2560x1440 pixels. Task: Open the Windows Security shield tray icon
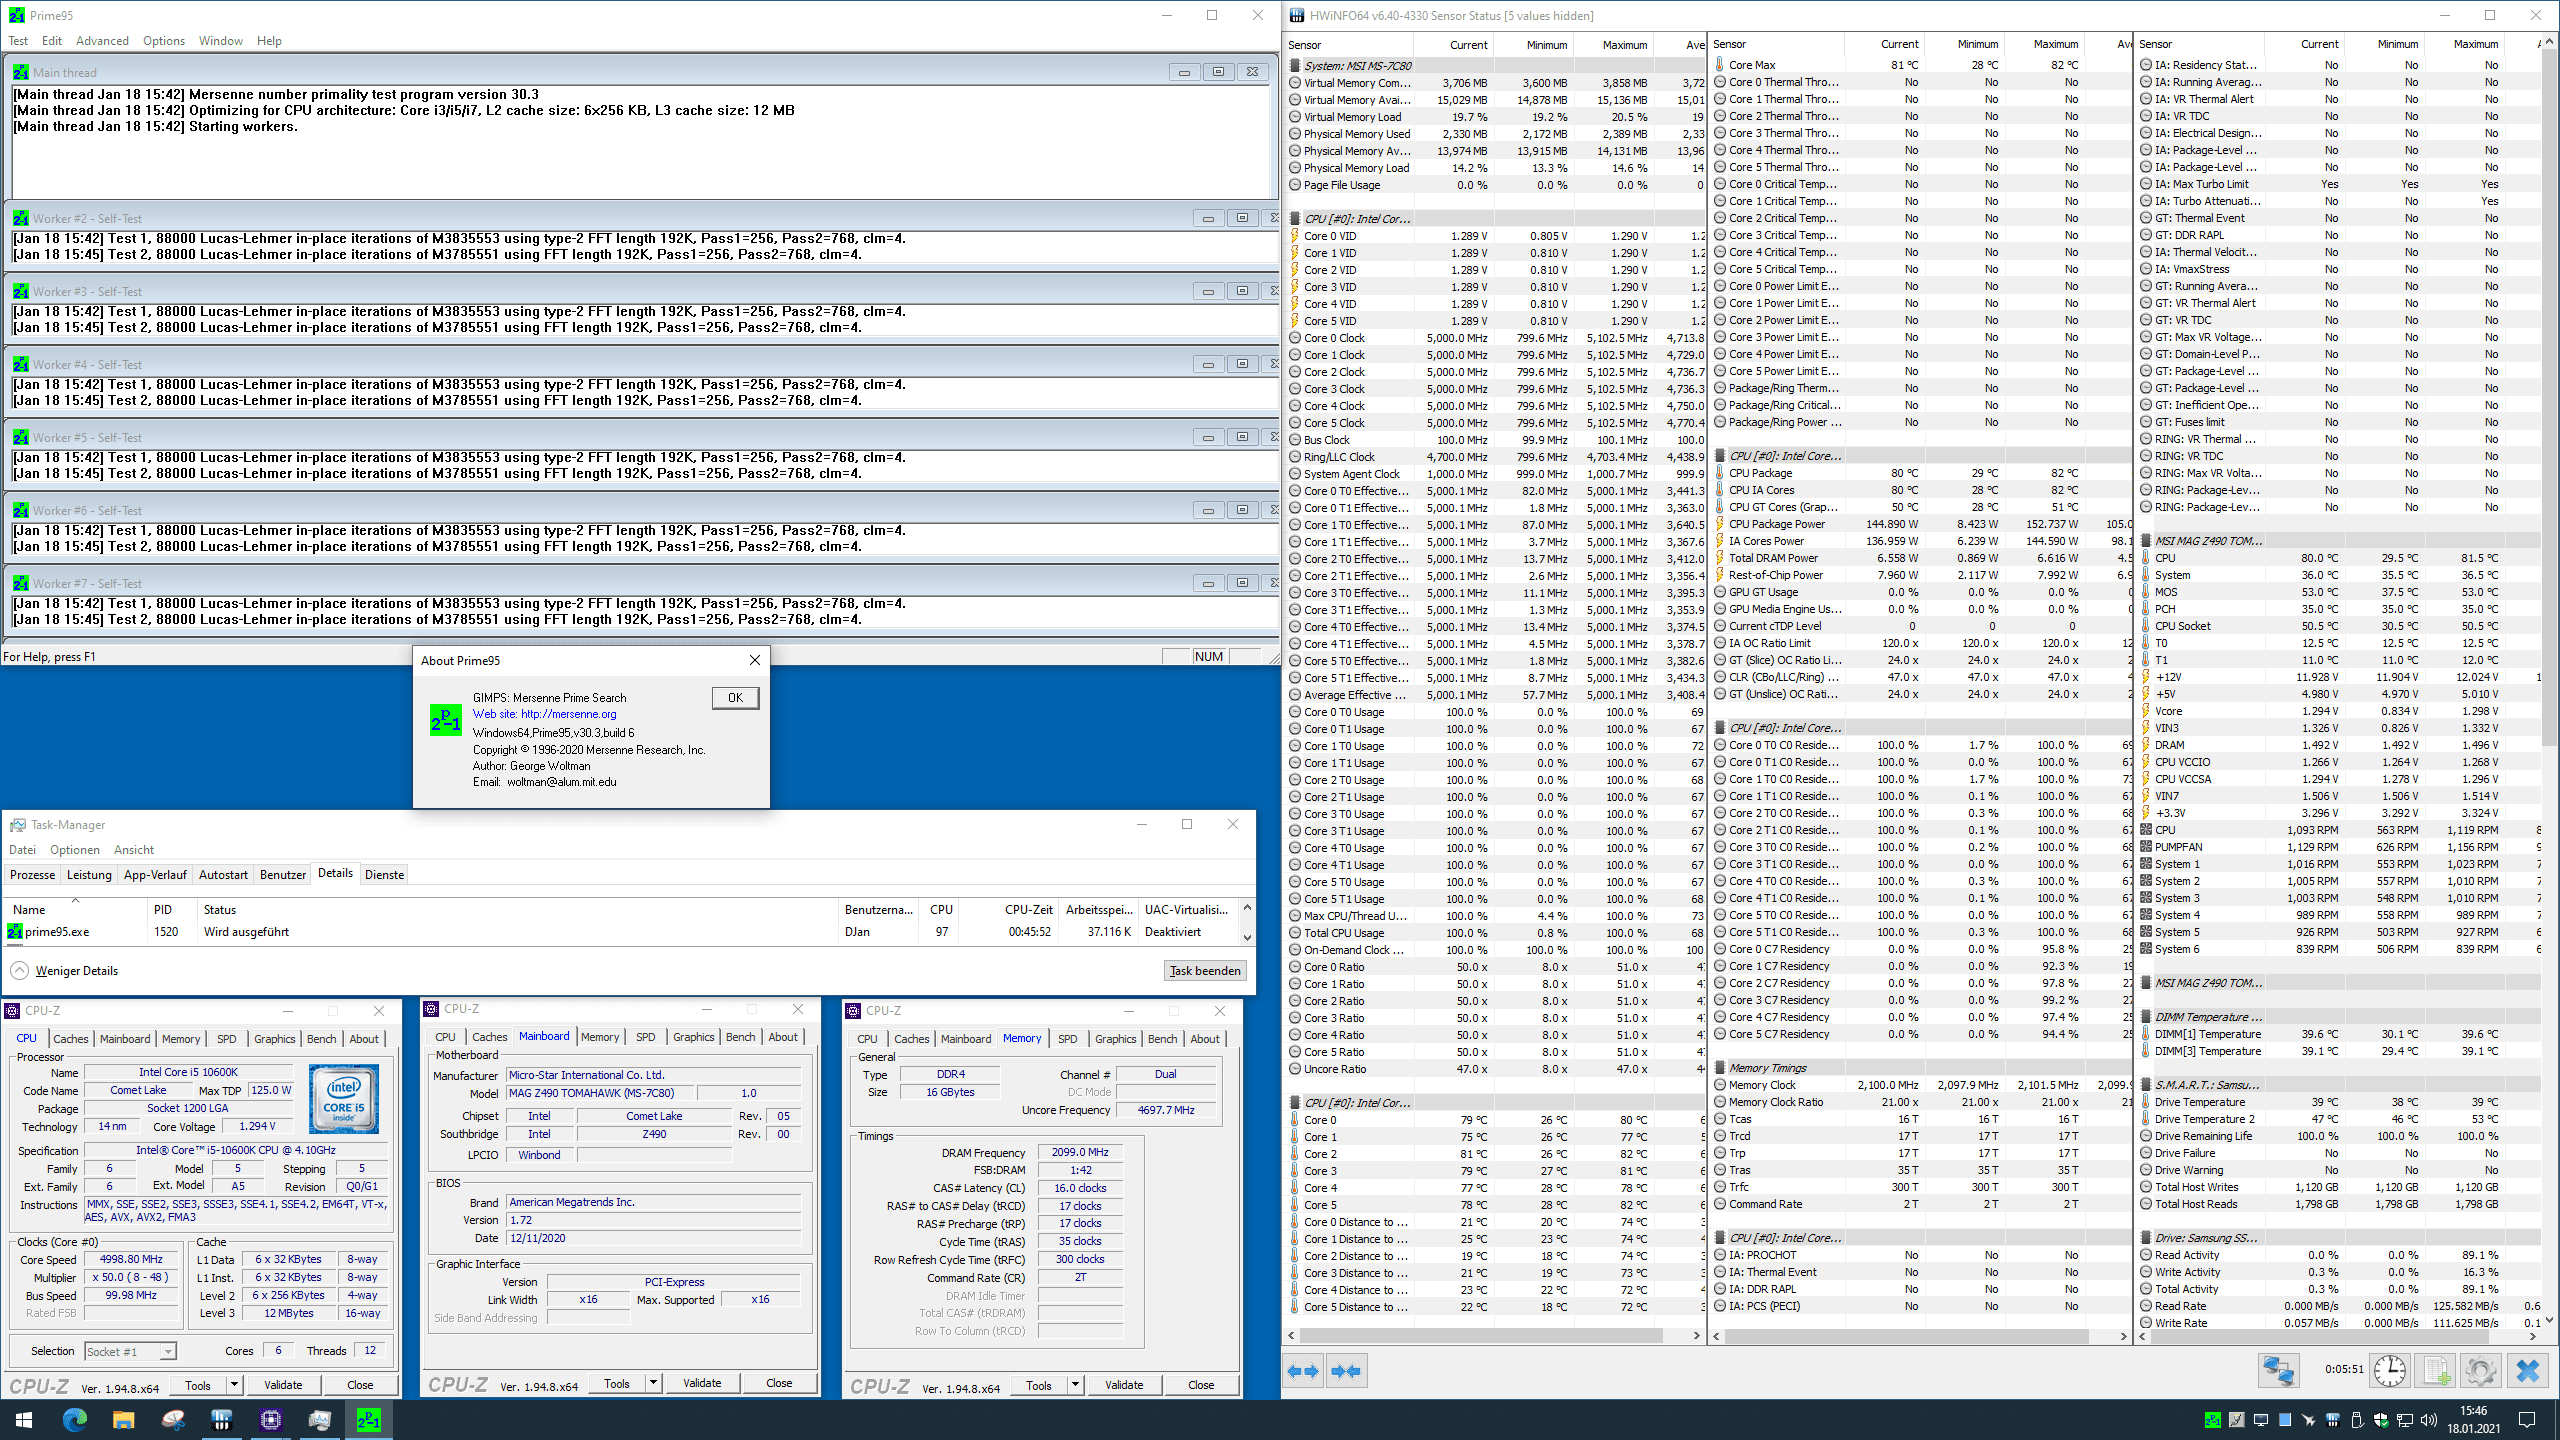(x=2379, y=1420)
